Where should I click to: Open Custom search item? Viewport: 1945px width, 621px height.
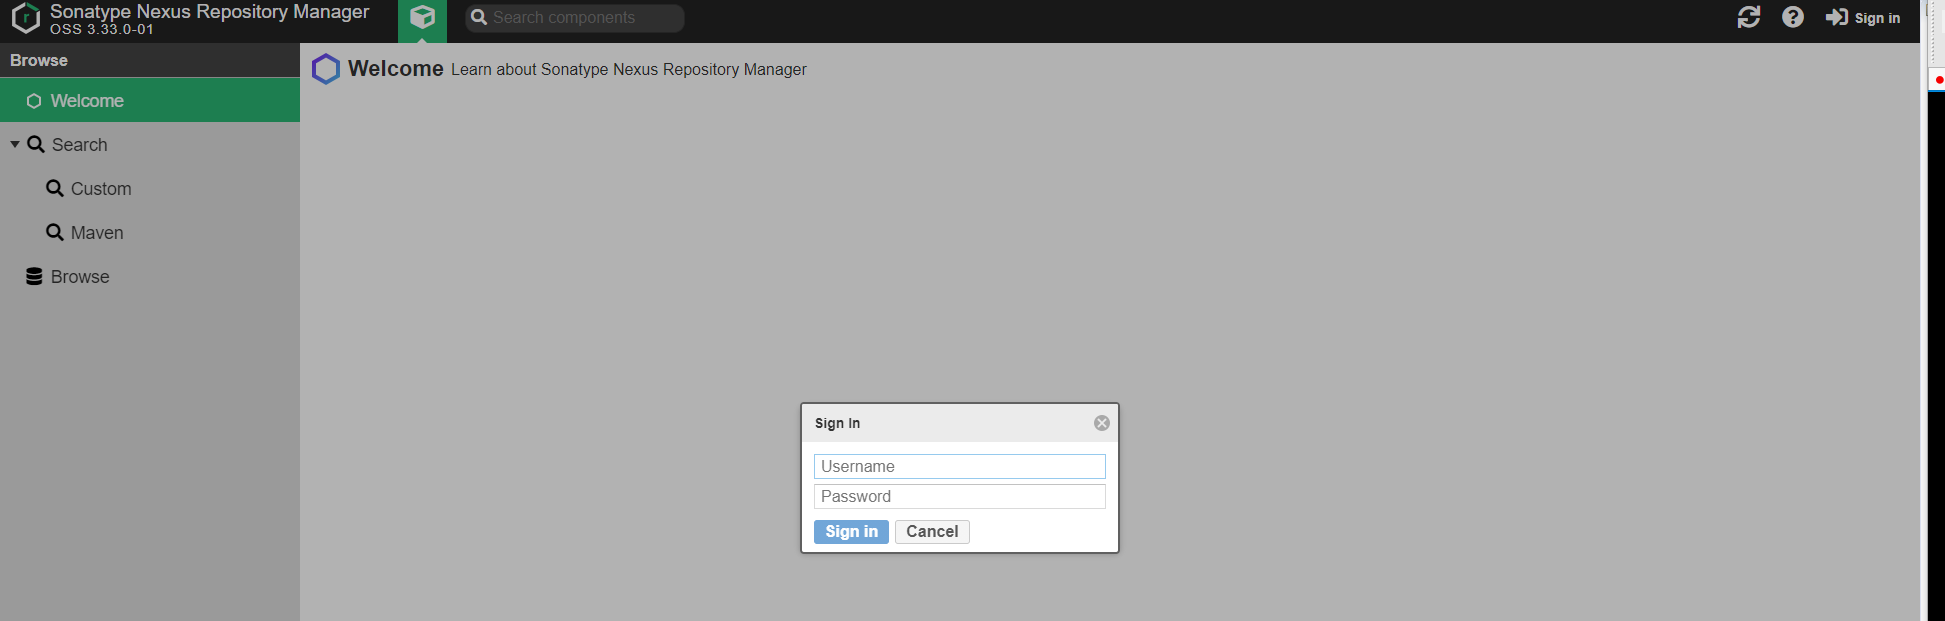click(x=101, y=189)
